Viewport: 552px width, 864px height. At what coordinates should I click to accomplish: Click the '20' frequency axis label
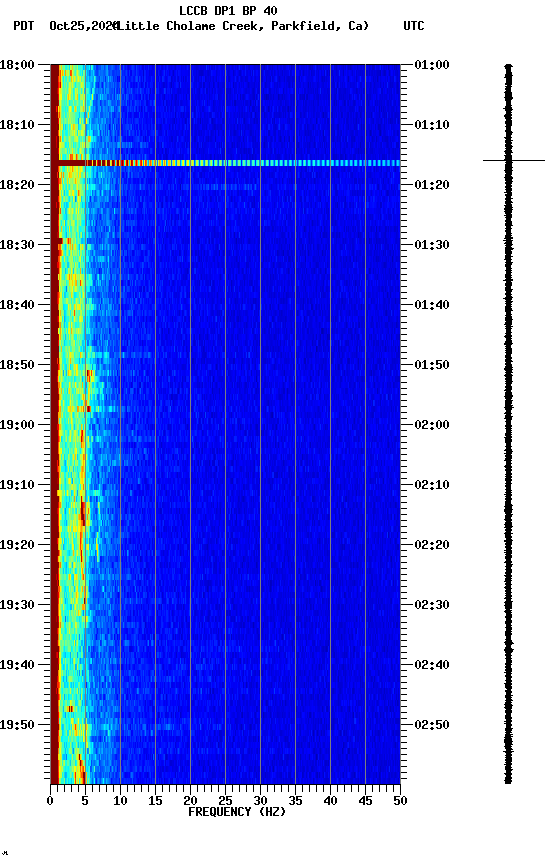click(190, 801)
